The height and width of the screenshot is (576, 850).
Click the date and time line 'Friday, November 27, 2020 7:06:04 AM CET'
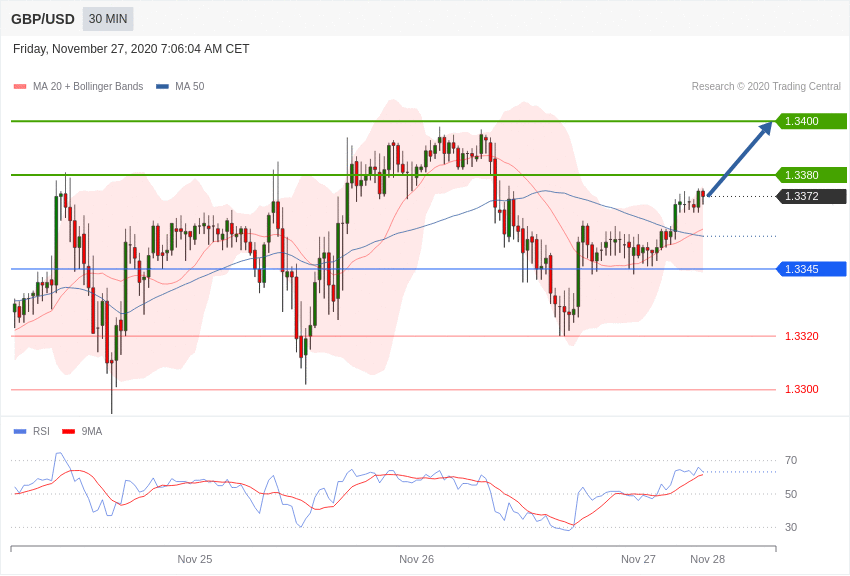pyautogui.click(x=131, y=49)
